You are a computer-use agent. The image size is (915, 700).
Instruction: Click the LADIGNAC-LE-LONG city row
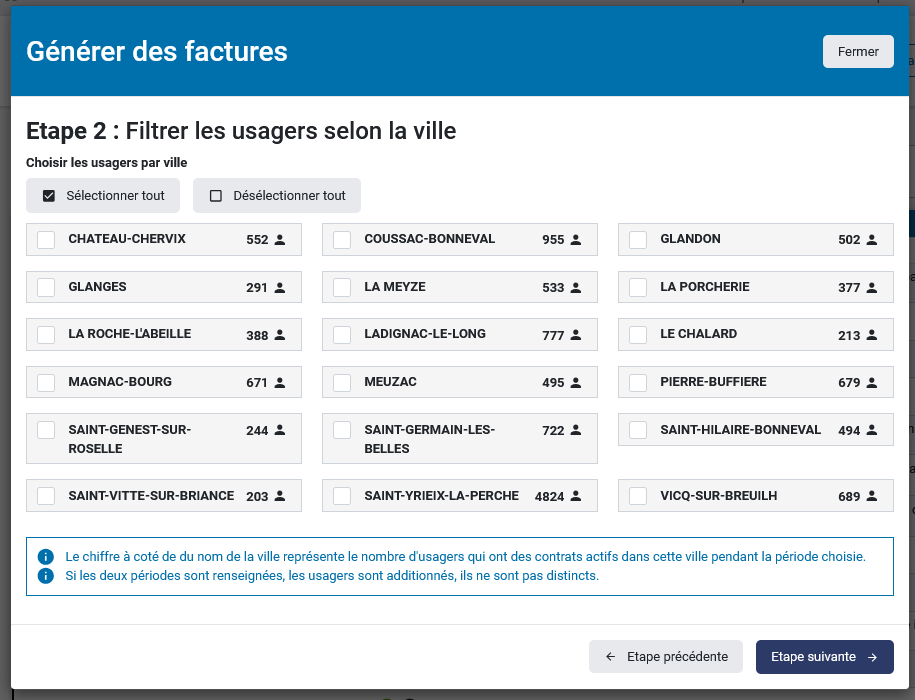(459, 335)
